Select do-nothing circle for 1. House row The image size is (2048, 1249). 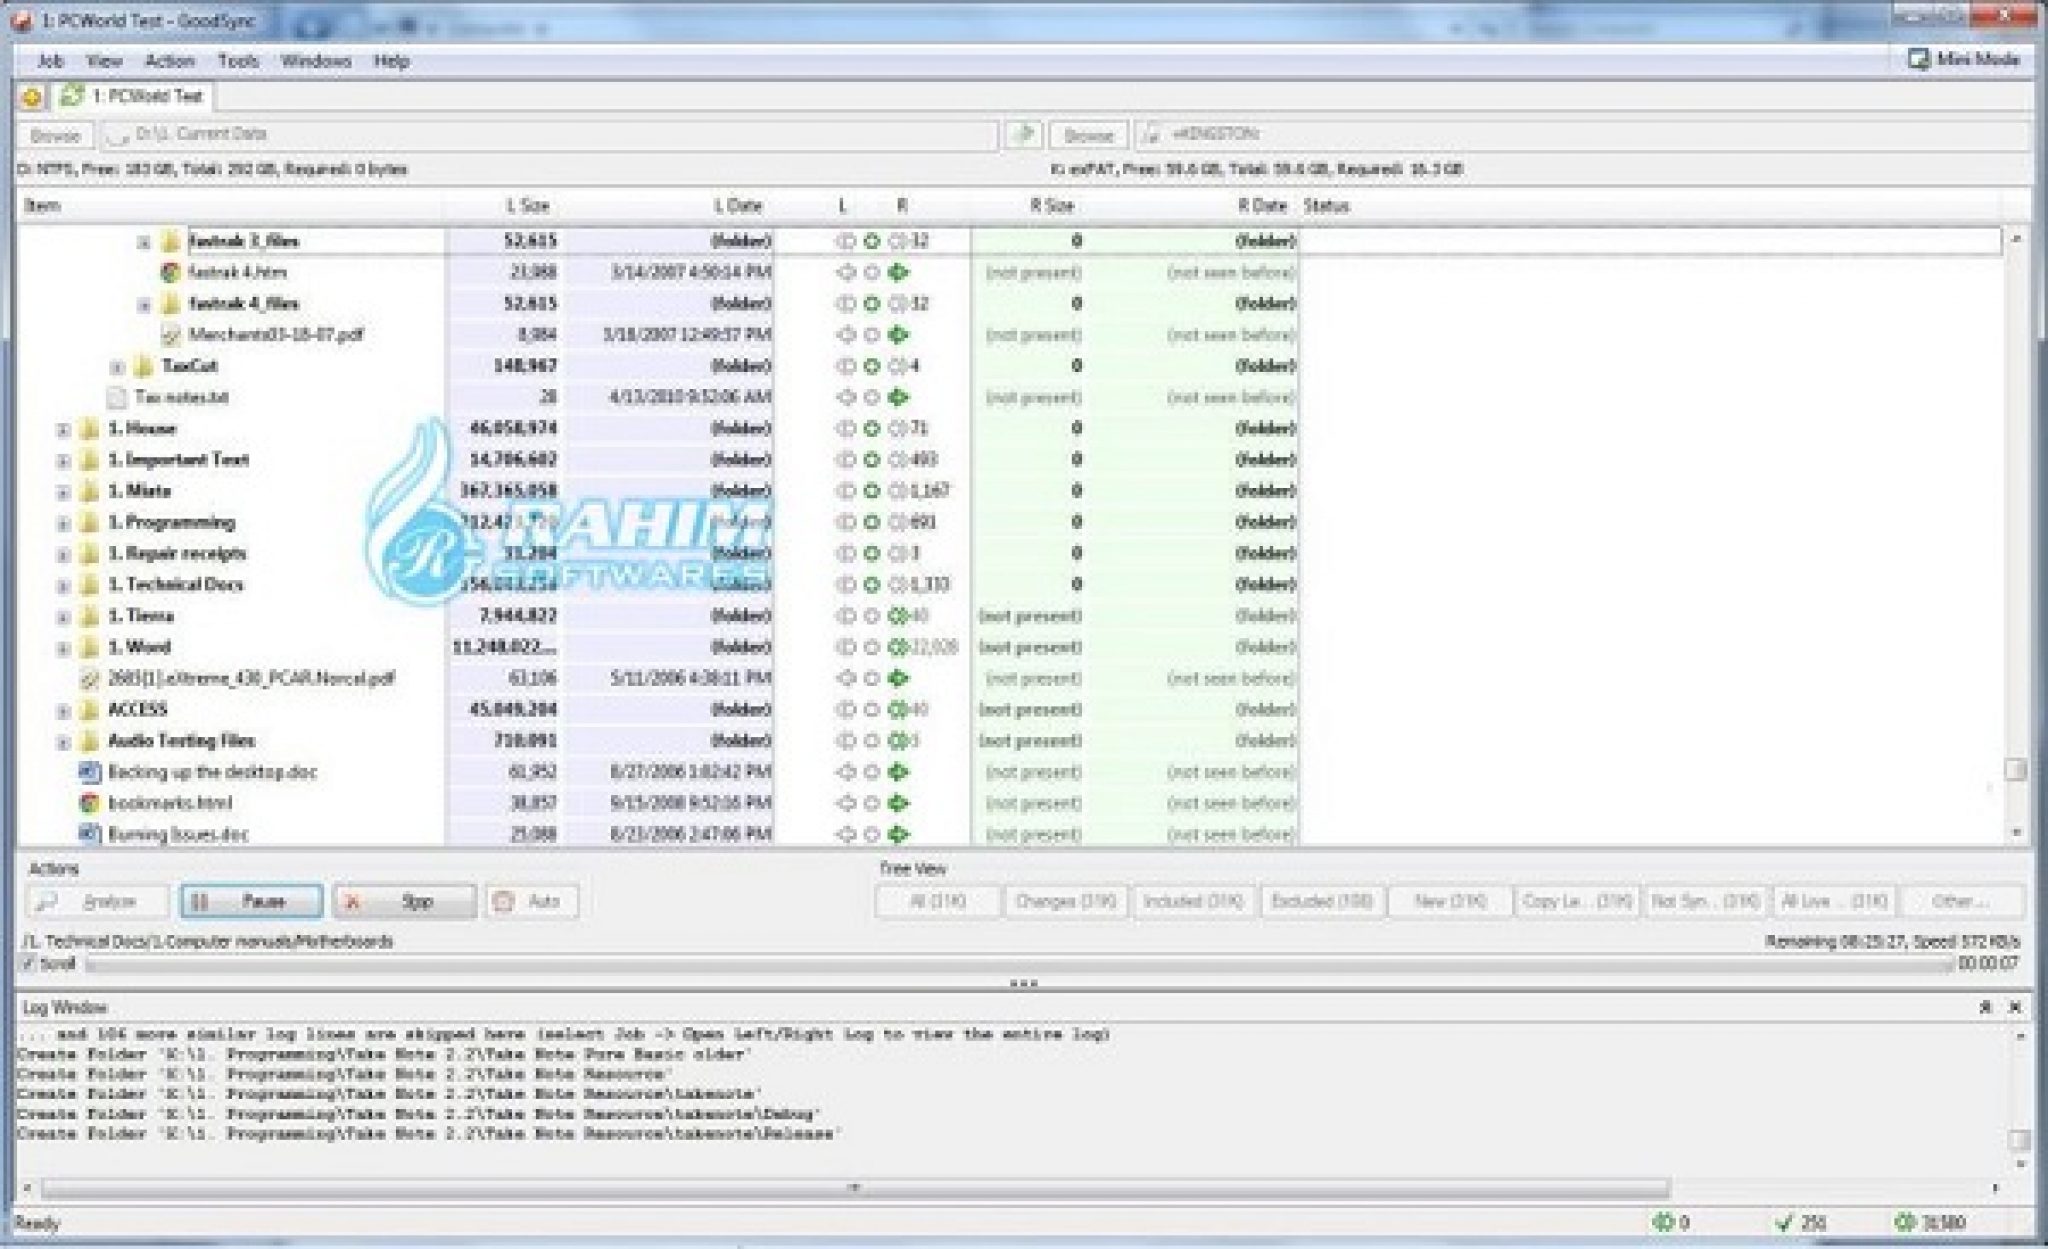871,429
